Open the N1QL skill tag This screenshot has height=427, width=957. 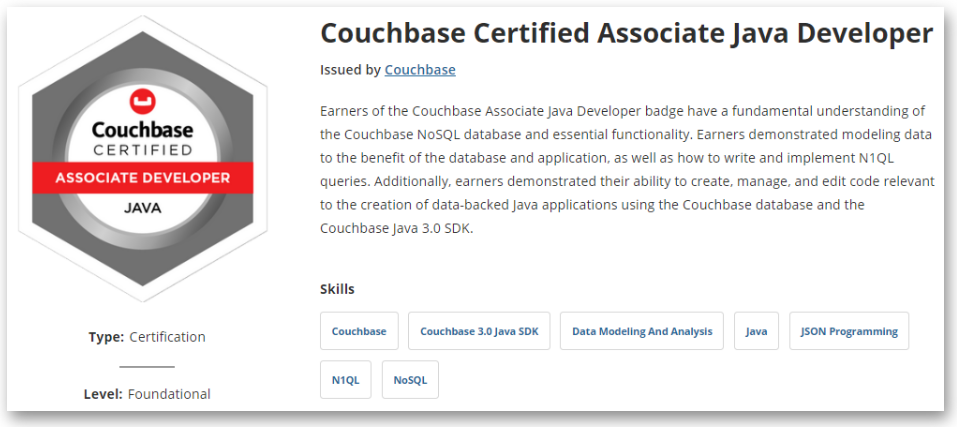click(345, 380)
